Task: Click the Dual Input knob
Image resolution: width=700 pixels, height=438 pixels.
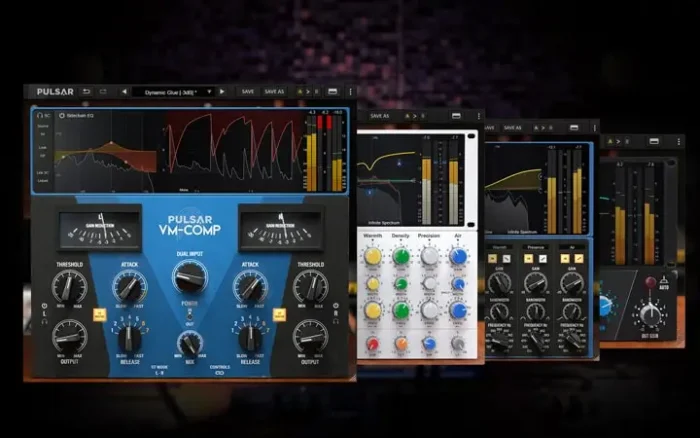Action: tap(189, 276)
